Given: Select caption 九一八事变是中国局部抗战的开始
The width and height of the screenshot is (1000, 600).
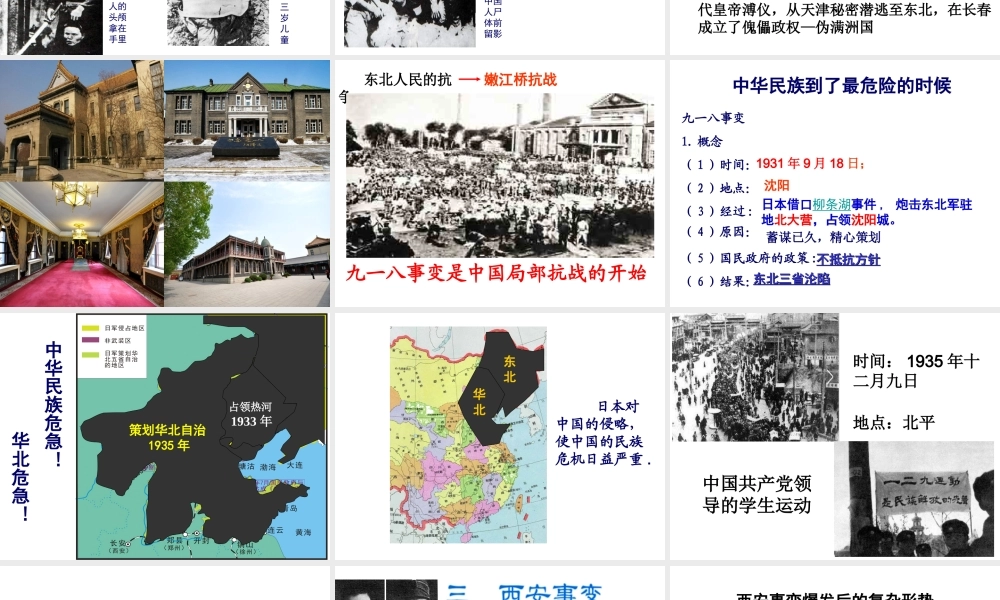Looking at the screenshot, I should (x=496, y=273).
